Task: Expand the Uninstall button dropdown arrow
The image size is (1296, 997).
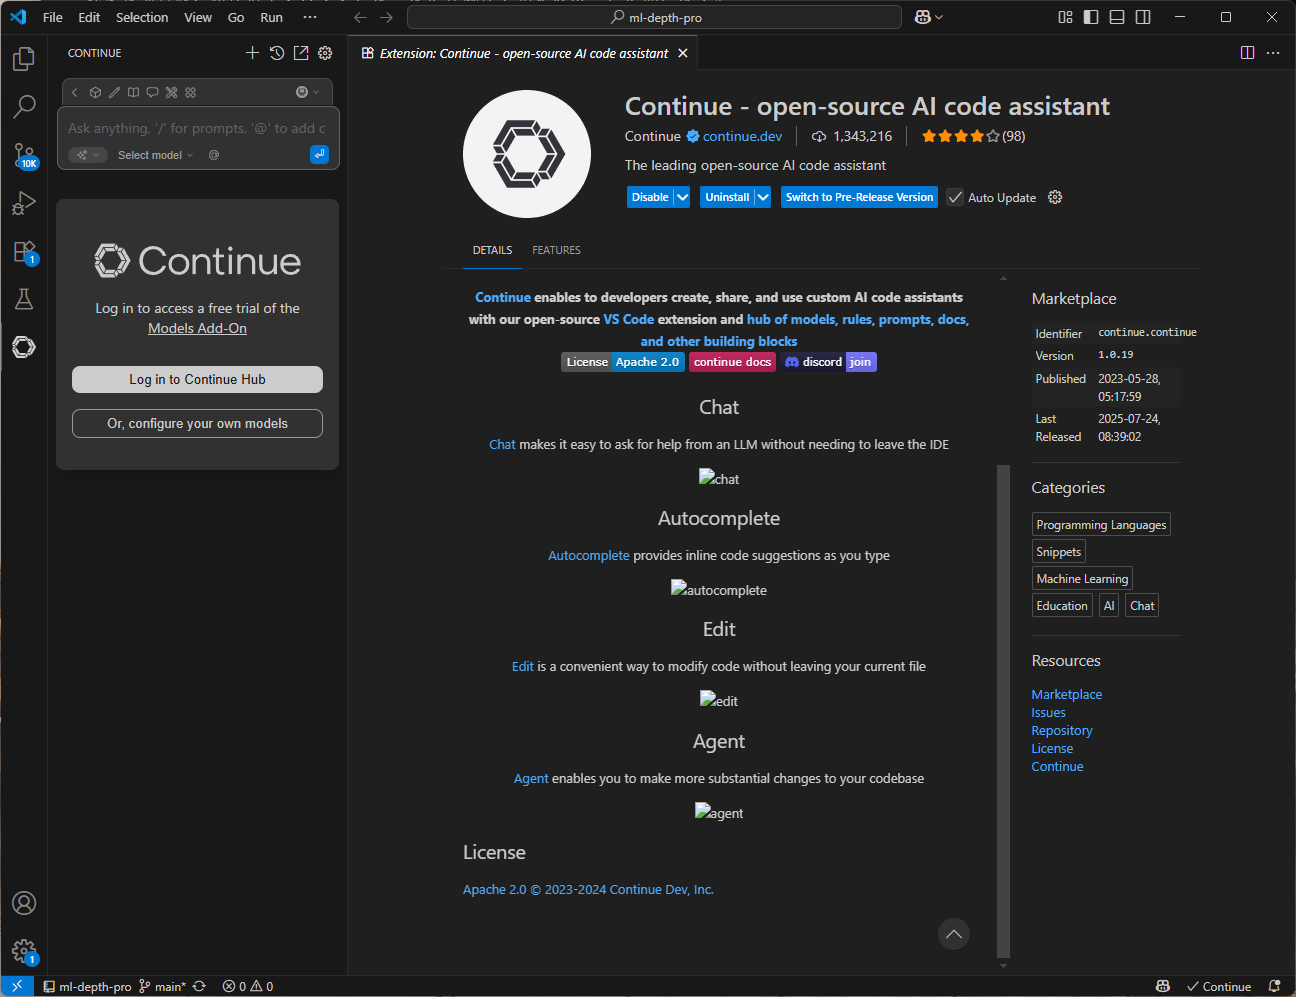Action: [x=763, y=197]
